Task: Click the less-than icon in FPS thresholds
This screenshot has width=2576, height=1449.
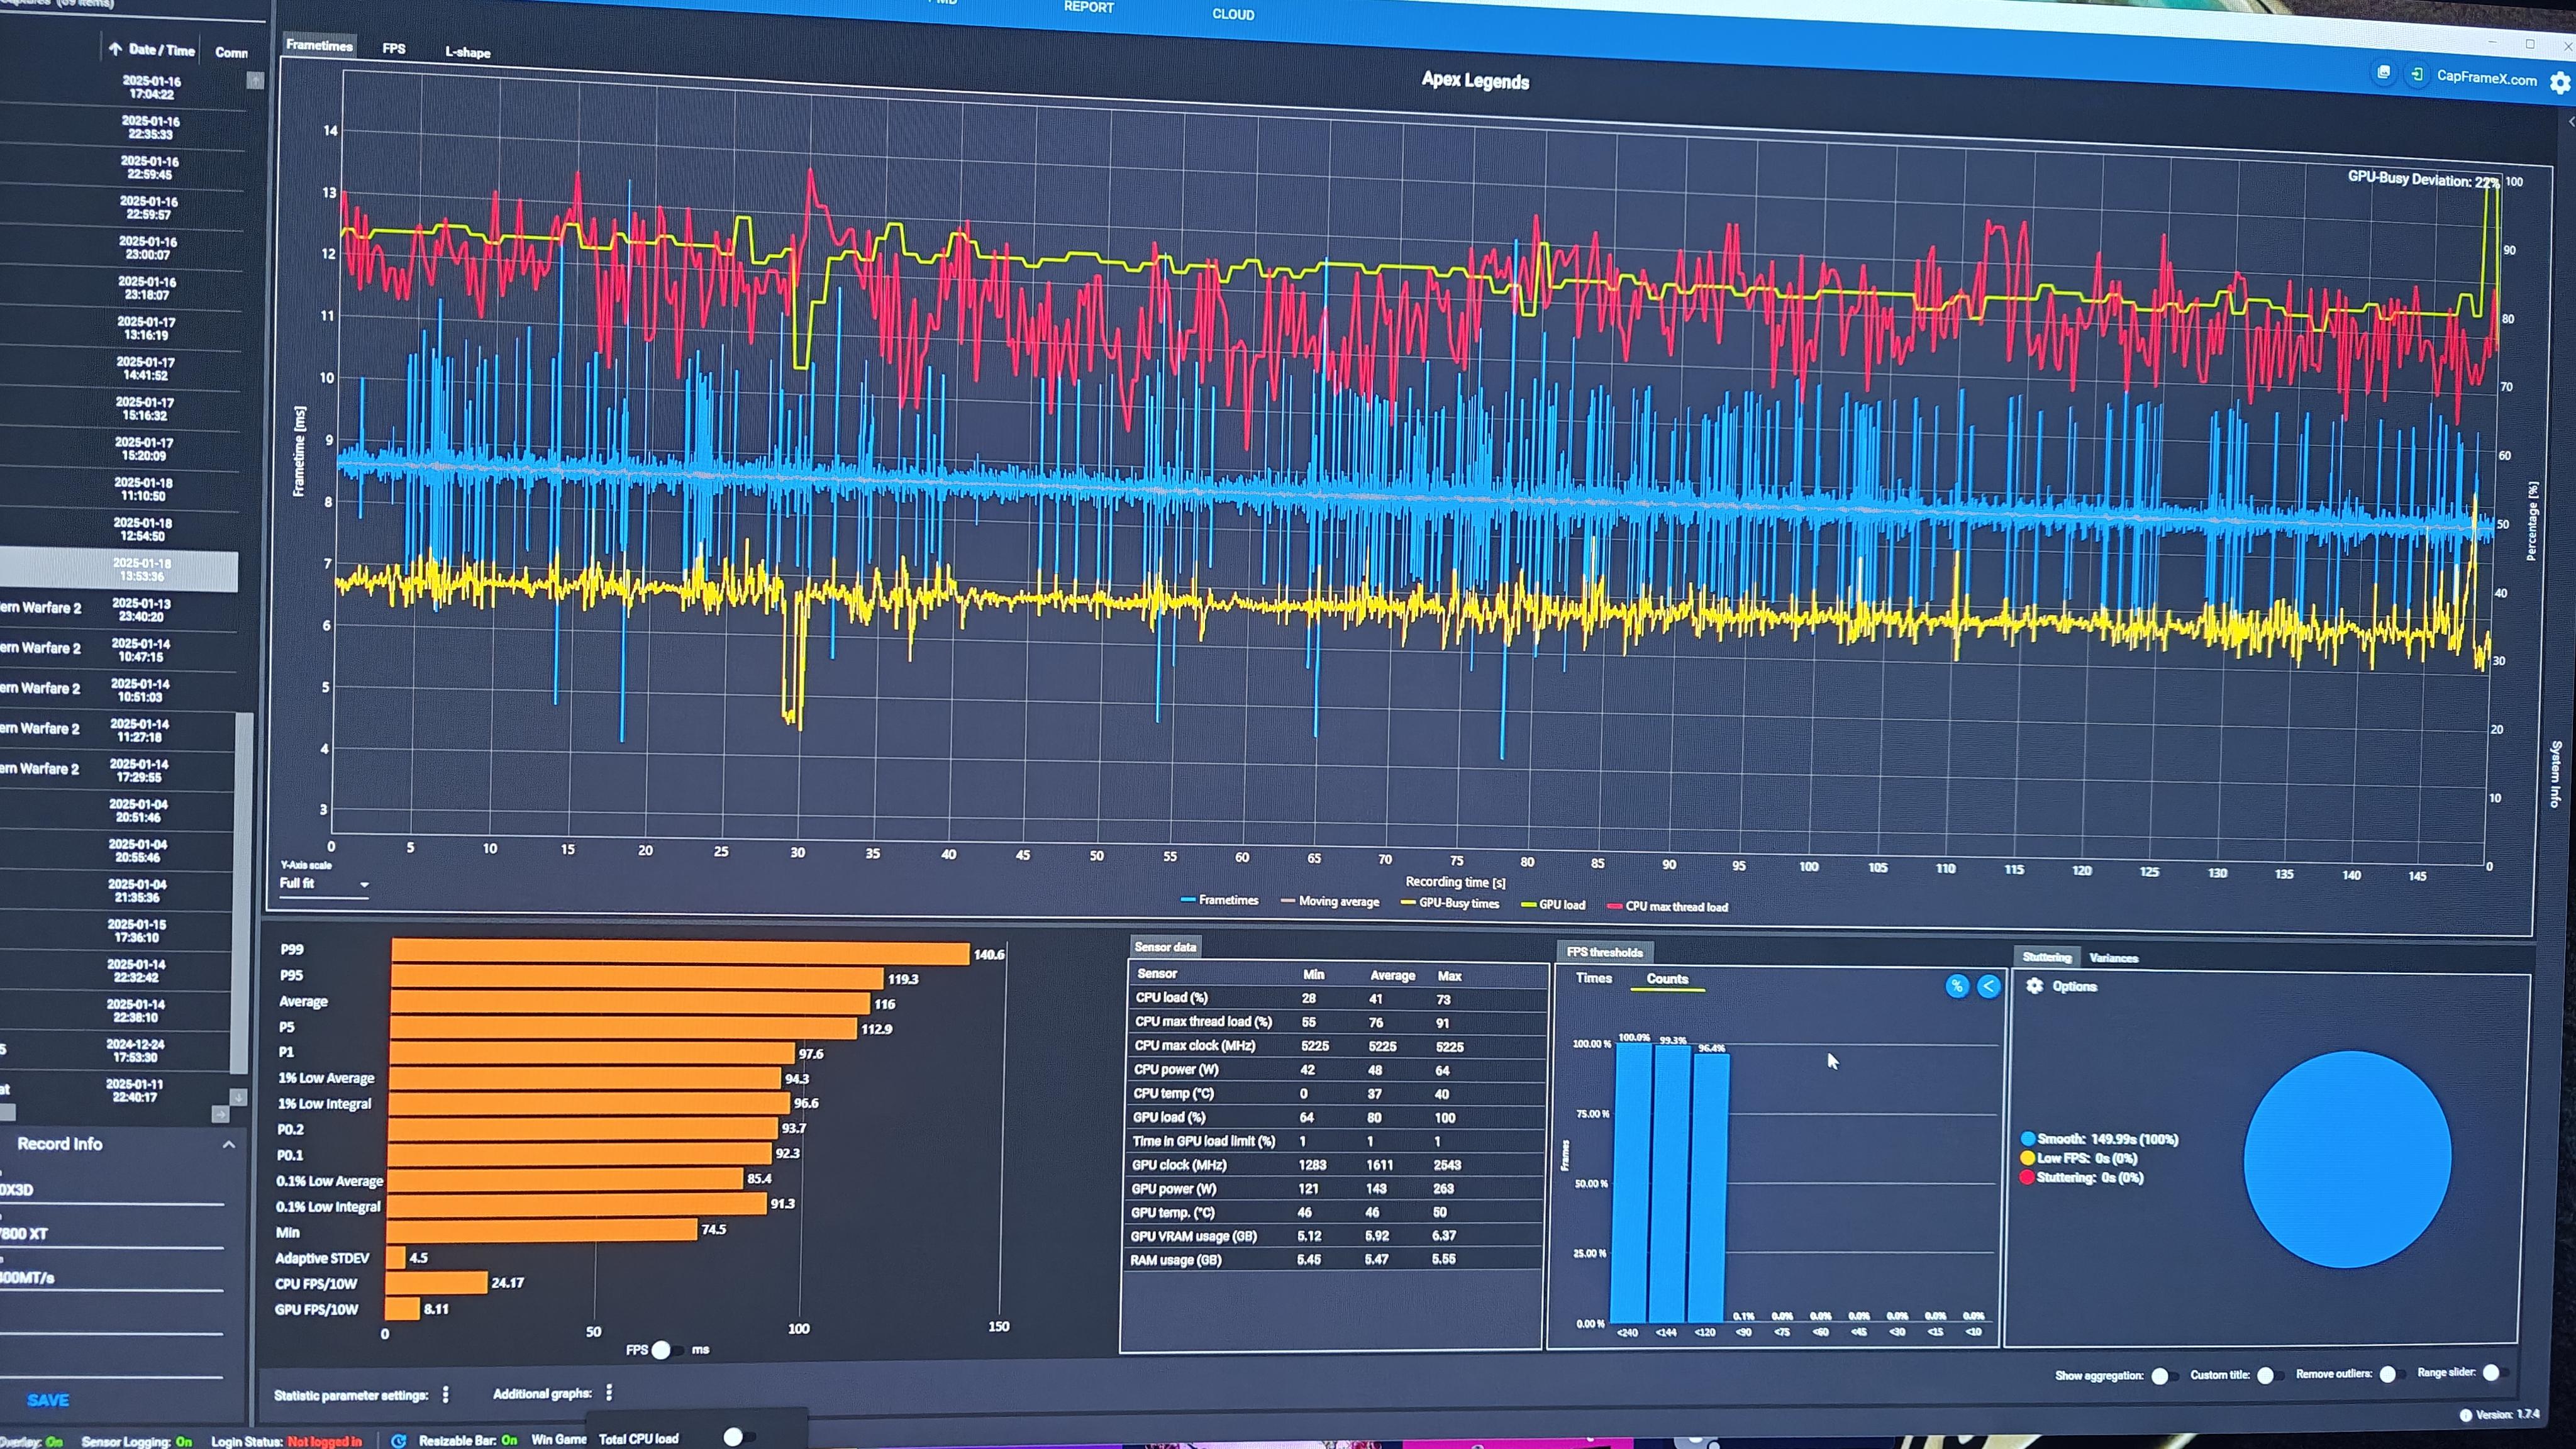Action: (x=1988, y=986)
